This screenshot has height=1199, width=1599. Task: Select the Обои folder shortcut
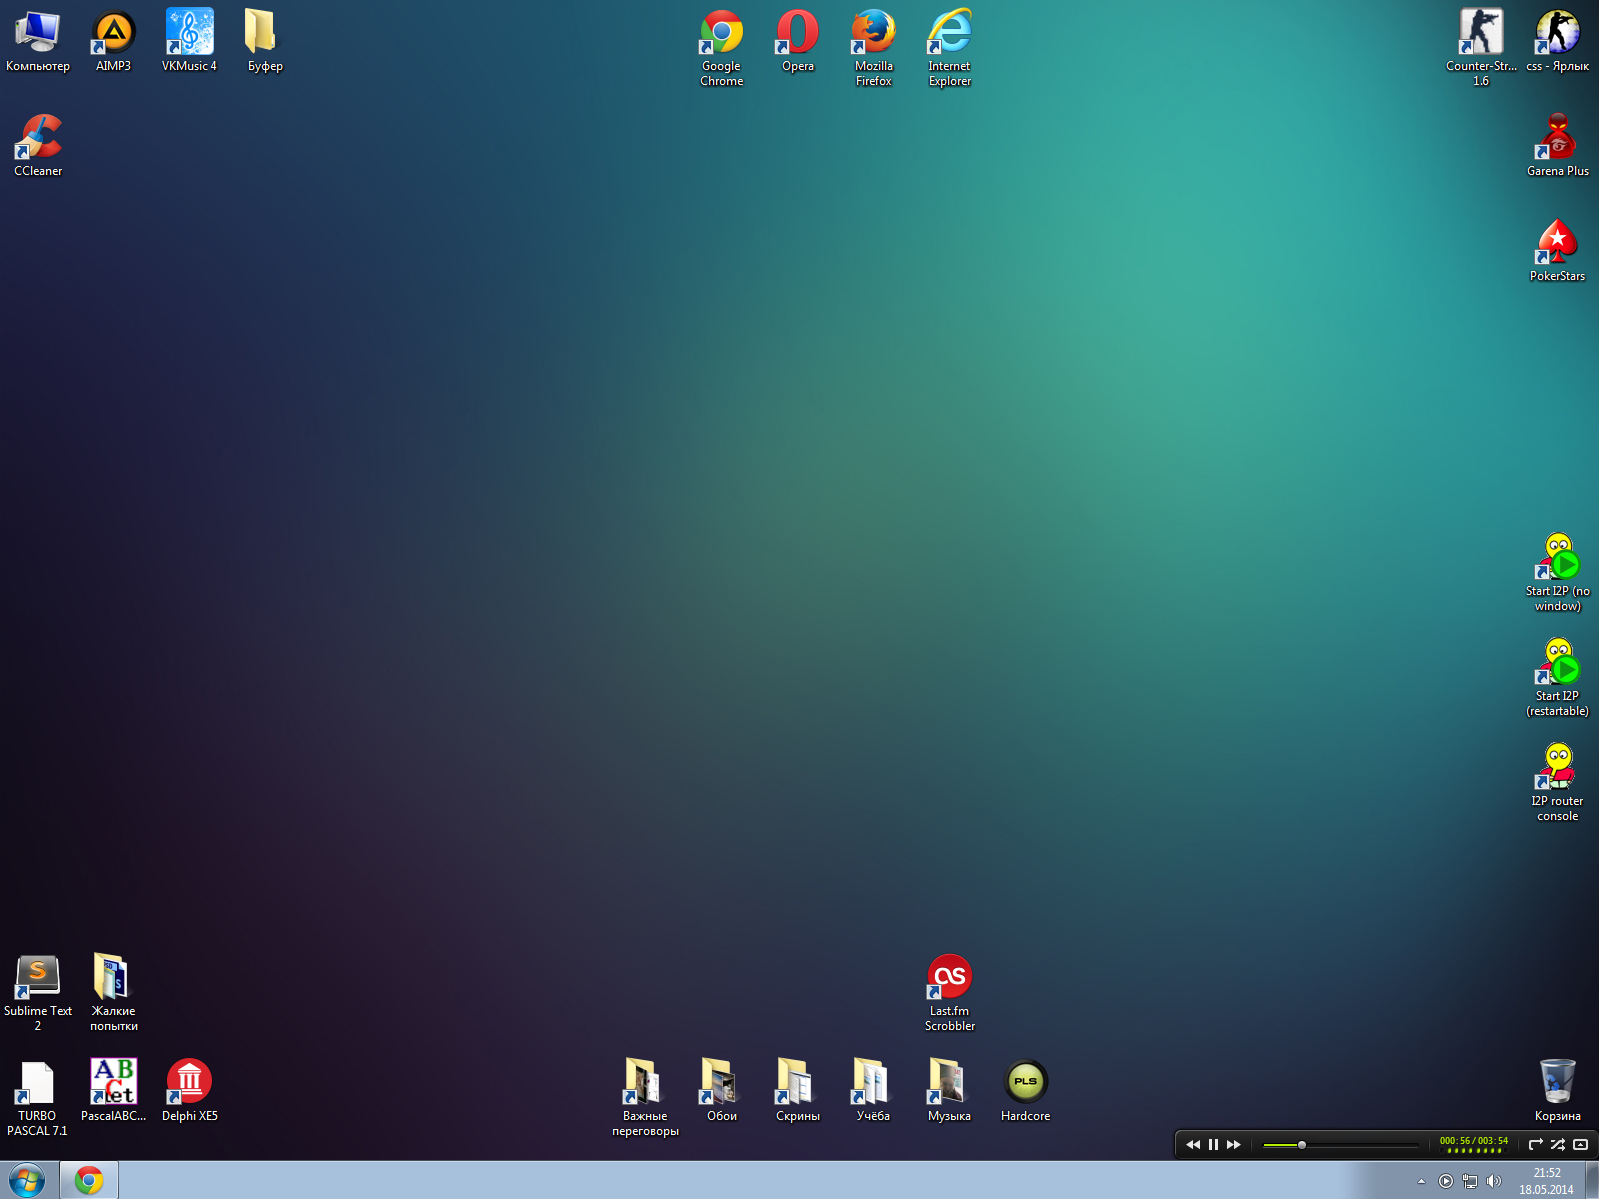[721, 1090]
